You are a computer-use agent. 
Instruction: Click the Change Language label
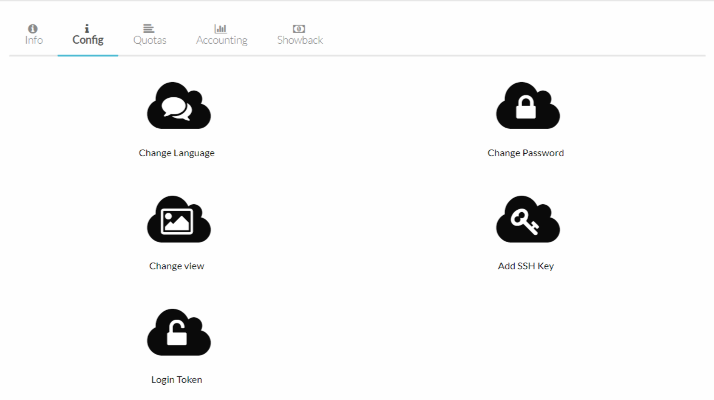[177, 153]
